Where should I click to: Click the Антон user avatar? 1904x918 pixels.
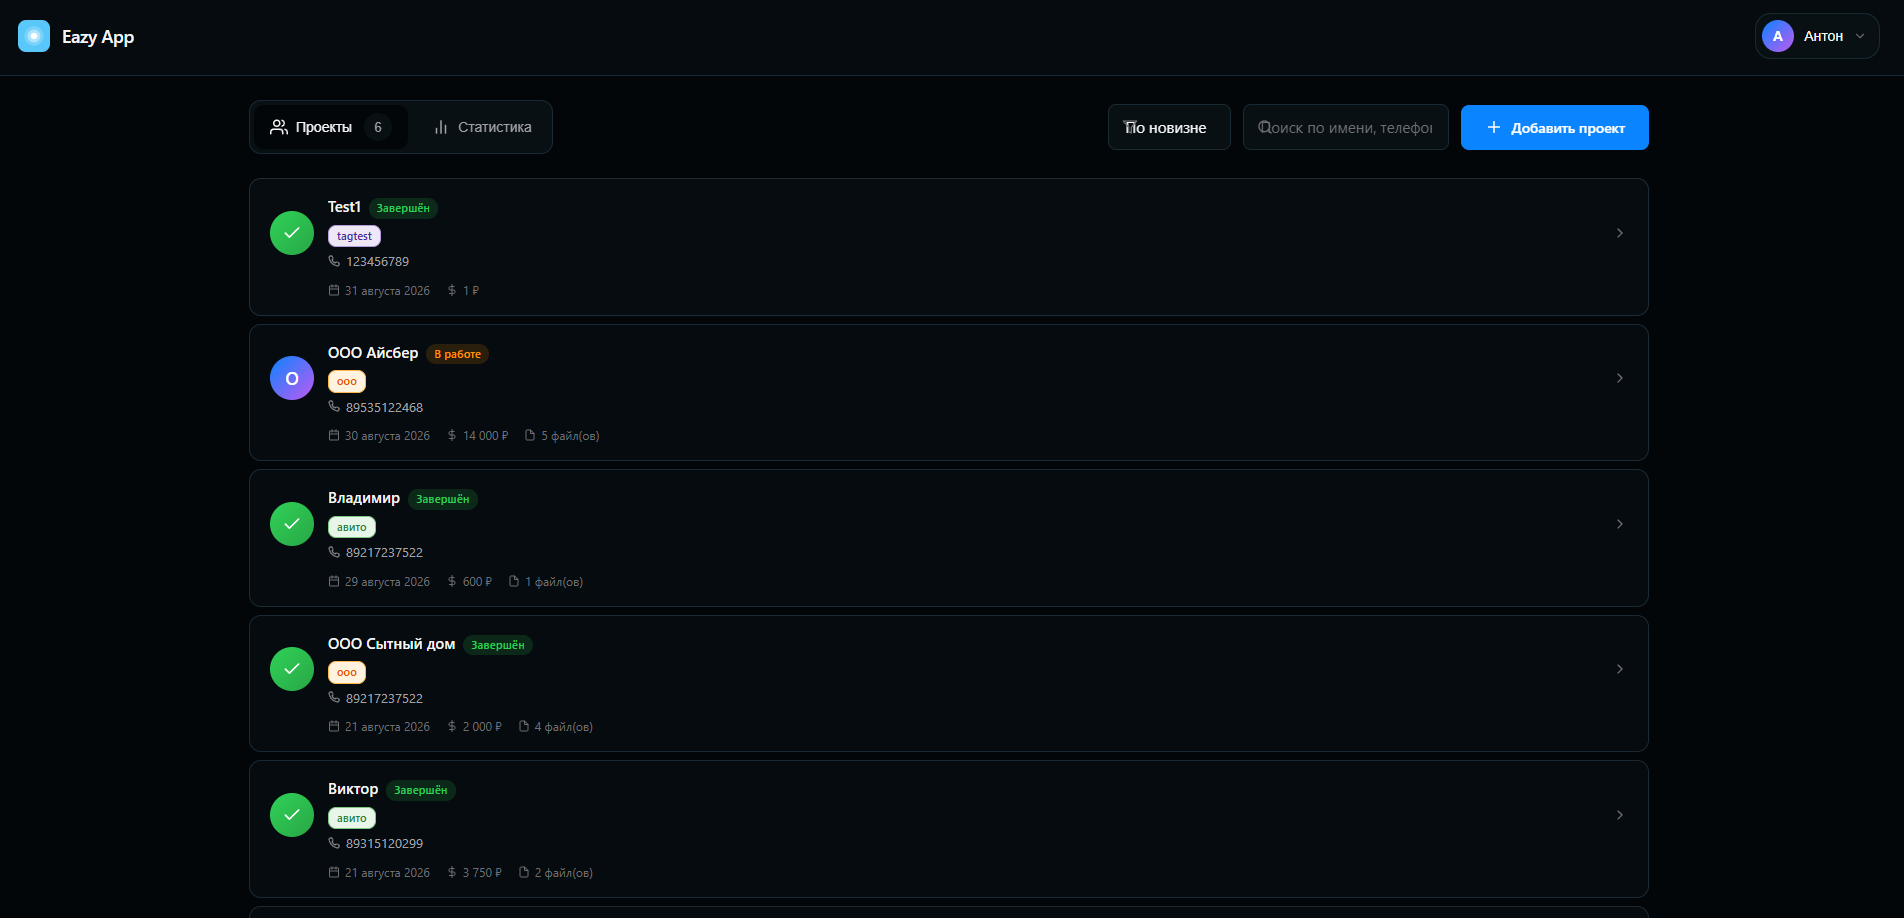click(1777, 36)
